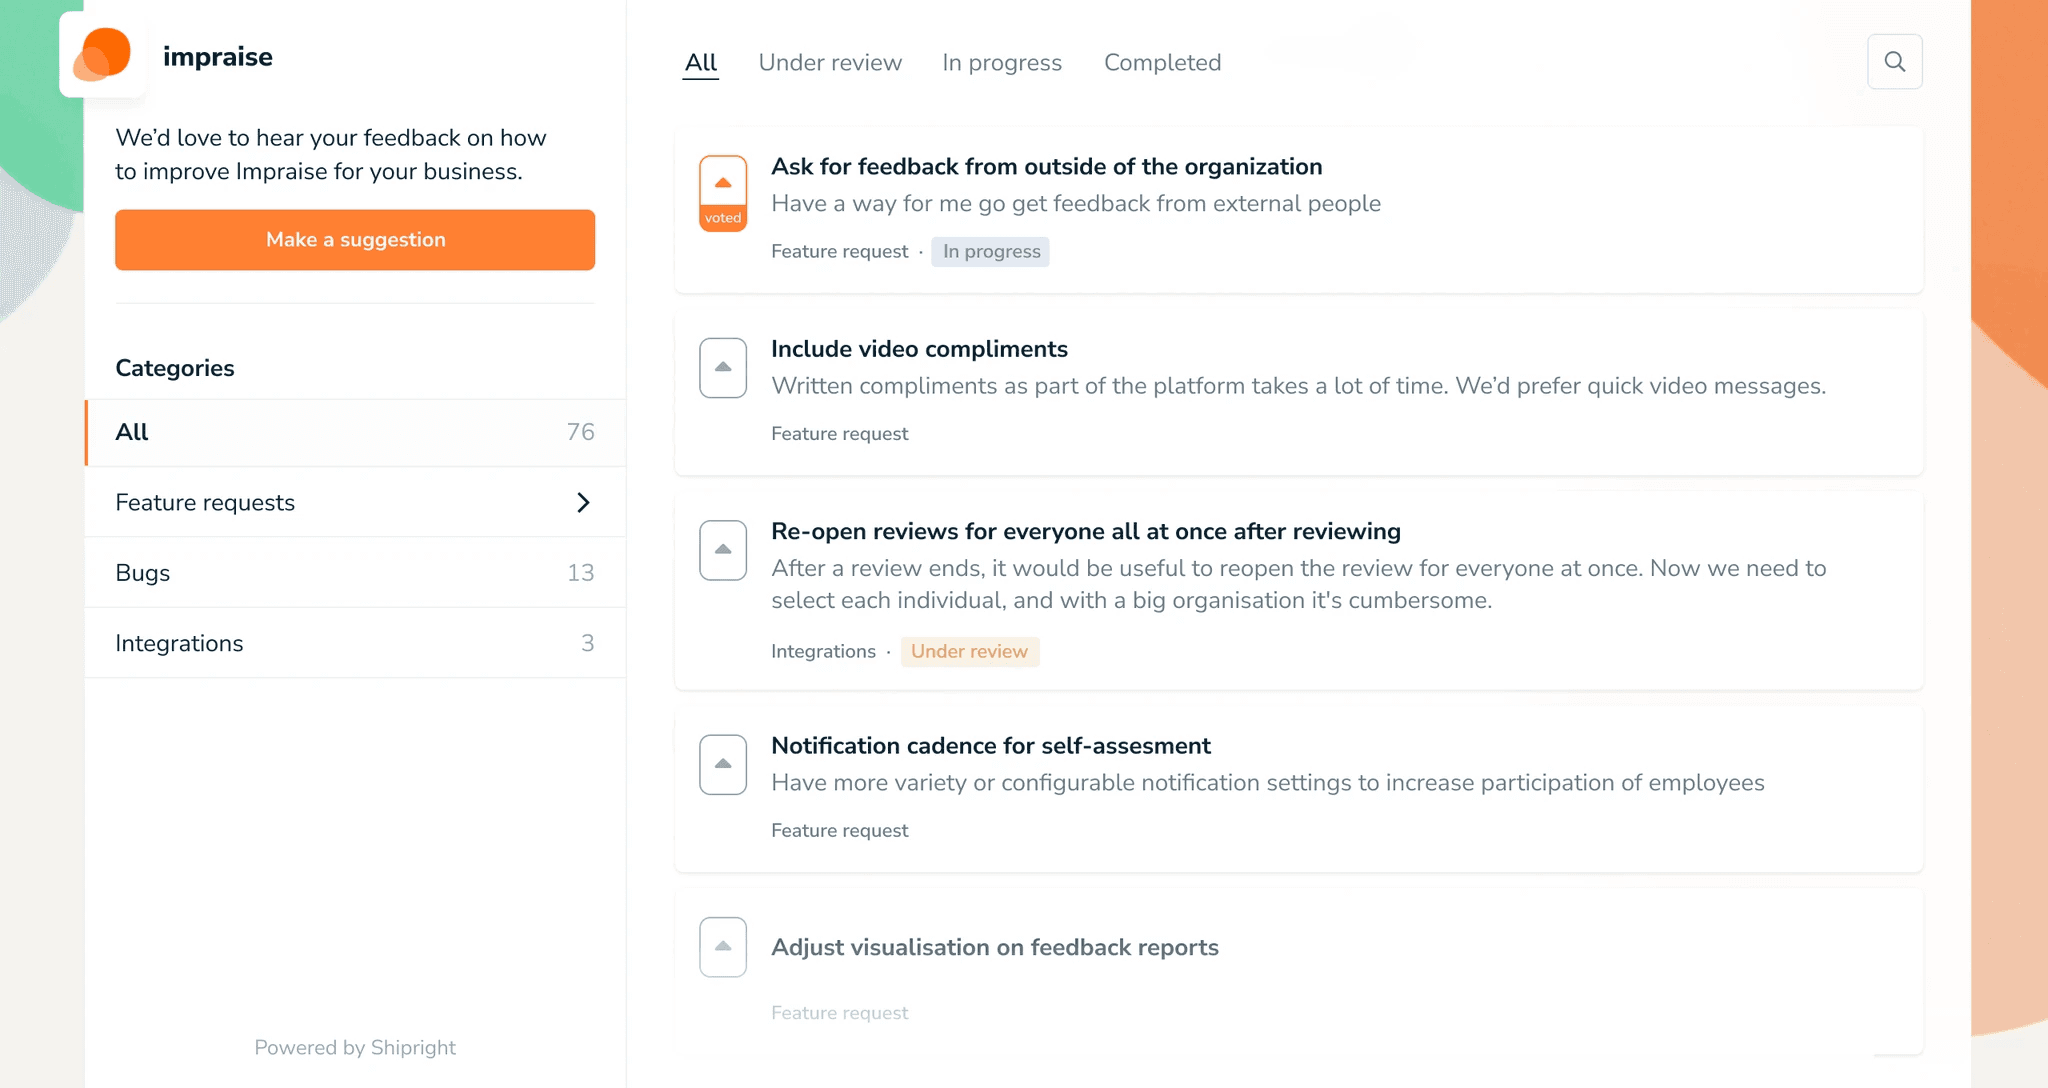The height and width of the screenshot is (1088, 2048).
Task: Show the Completed tab
Action: click(1162, 63)
